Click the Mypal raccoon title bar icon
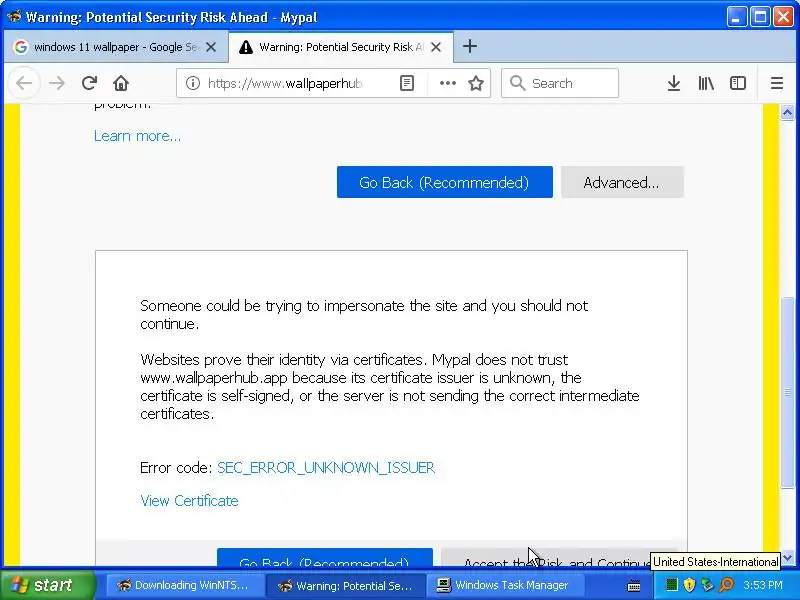This screenshot has height=600, width=800. tap(14, 16)
